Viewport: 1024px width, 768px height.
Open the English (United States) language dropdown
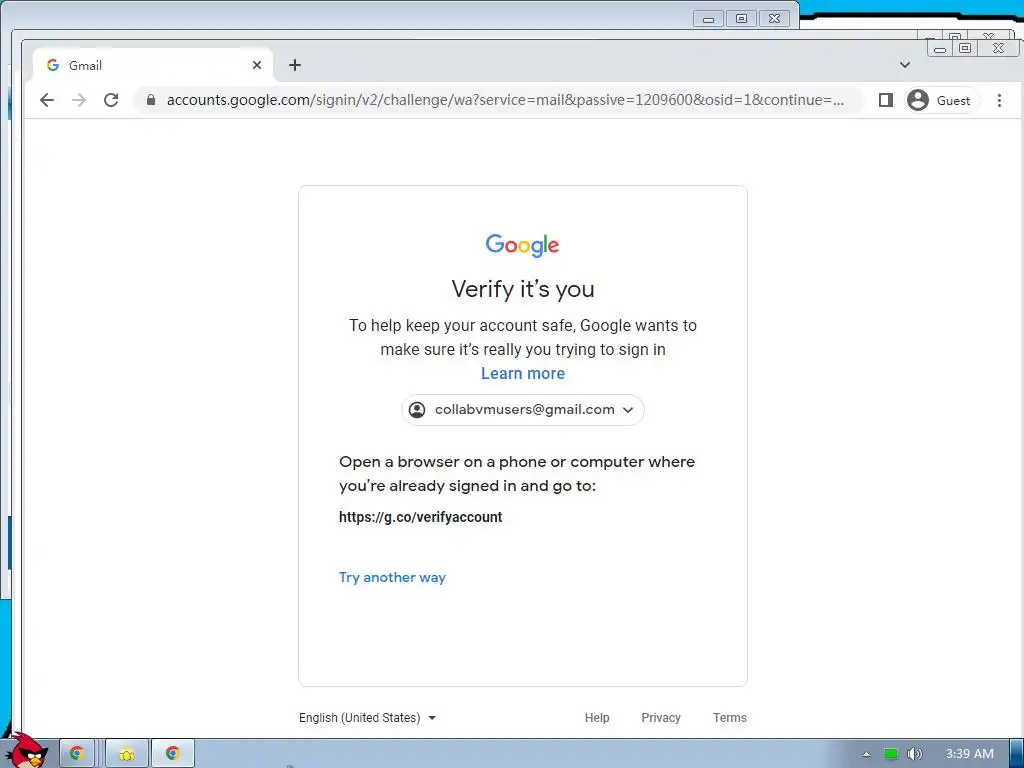coord(367,718)
